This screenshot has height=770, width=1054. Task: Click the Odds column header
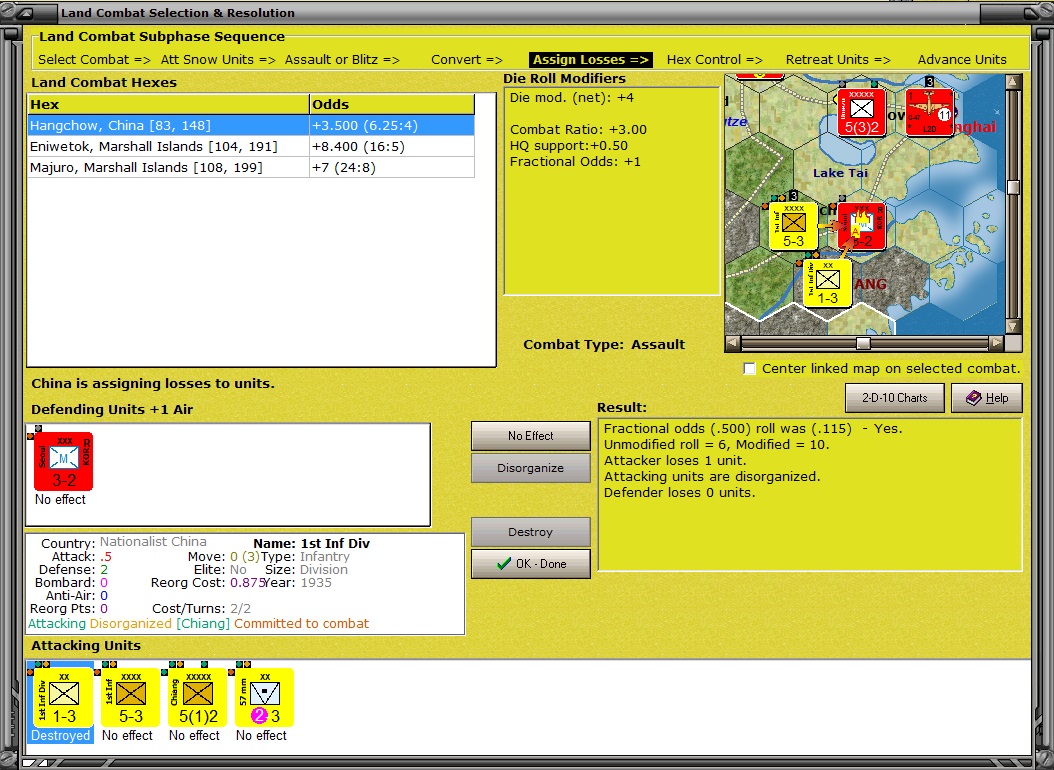click(392, 104)
